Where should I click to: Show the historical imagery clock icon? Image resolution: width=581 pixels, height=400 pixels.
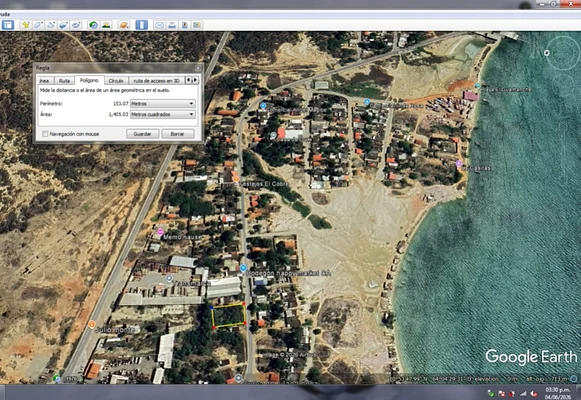(x=93, y=25)
